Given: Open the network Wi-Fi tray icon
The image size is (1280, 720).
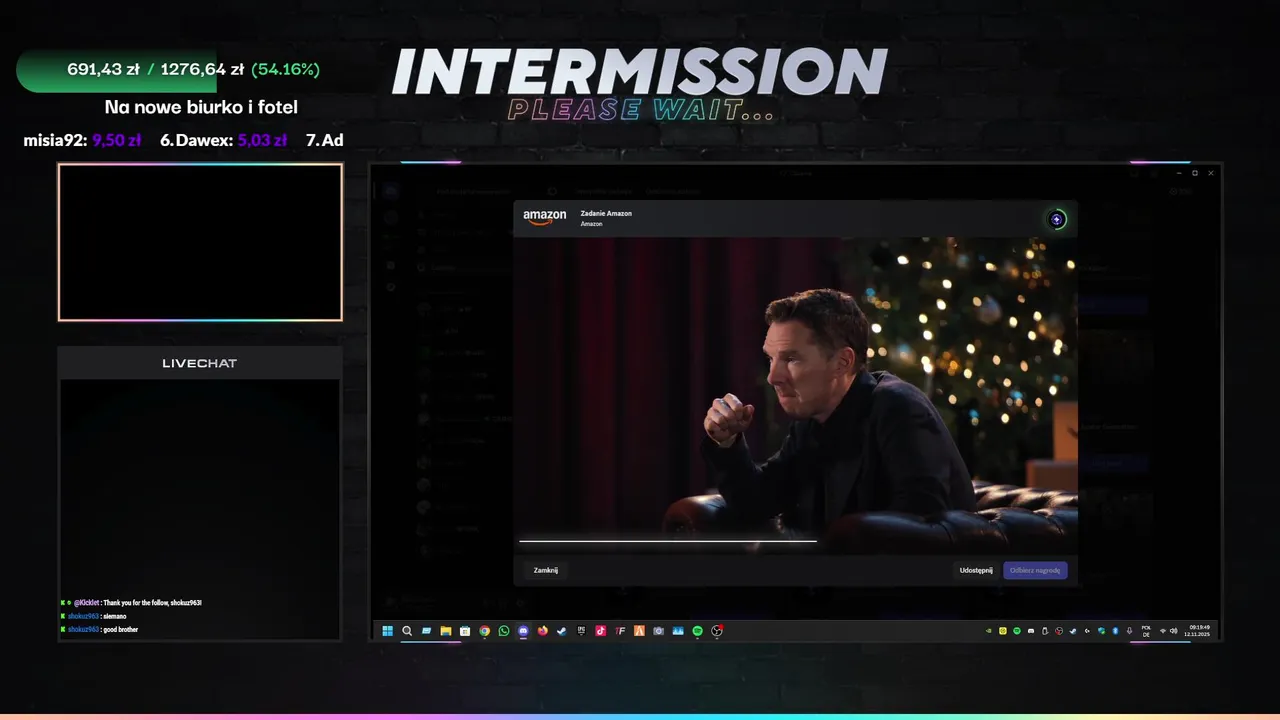Looking at the screenshot, I should coord(1163,631).
